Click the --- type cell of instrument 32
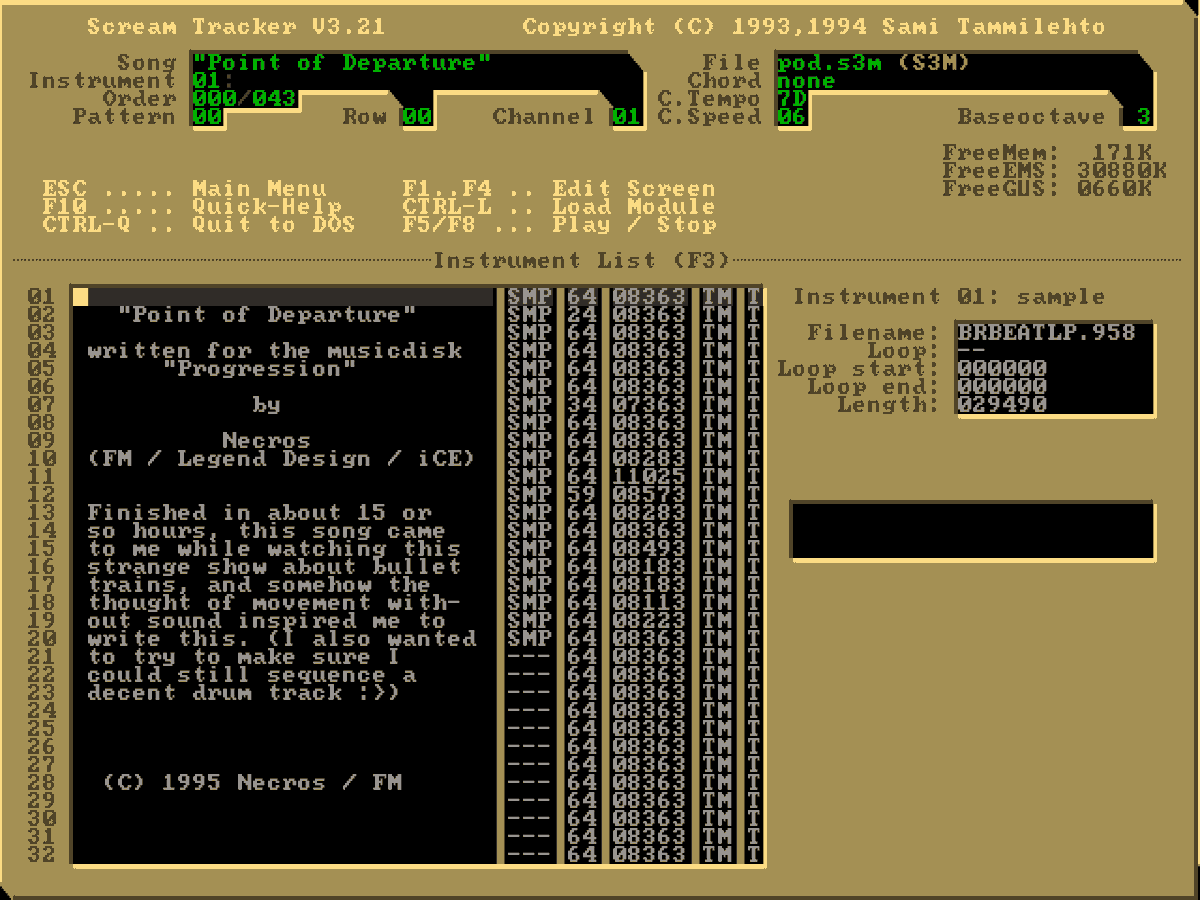Screen dimensions: 1200x900 [529, 855]
